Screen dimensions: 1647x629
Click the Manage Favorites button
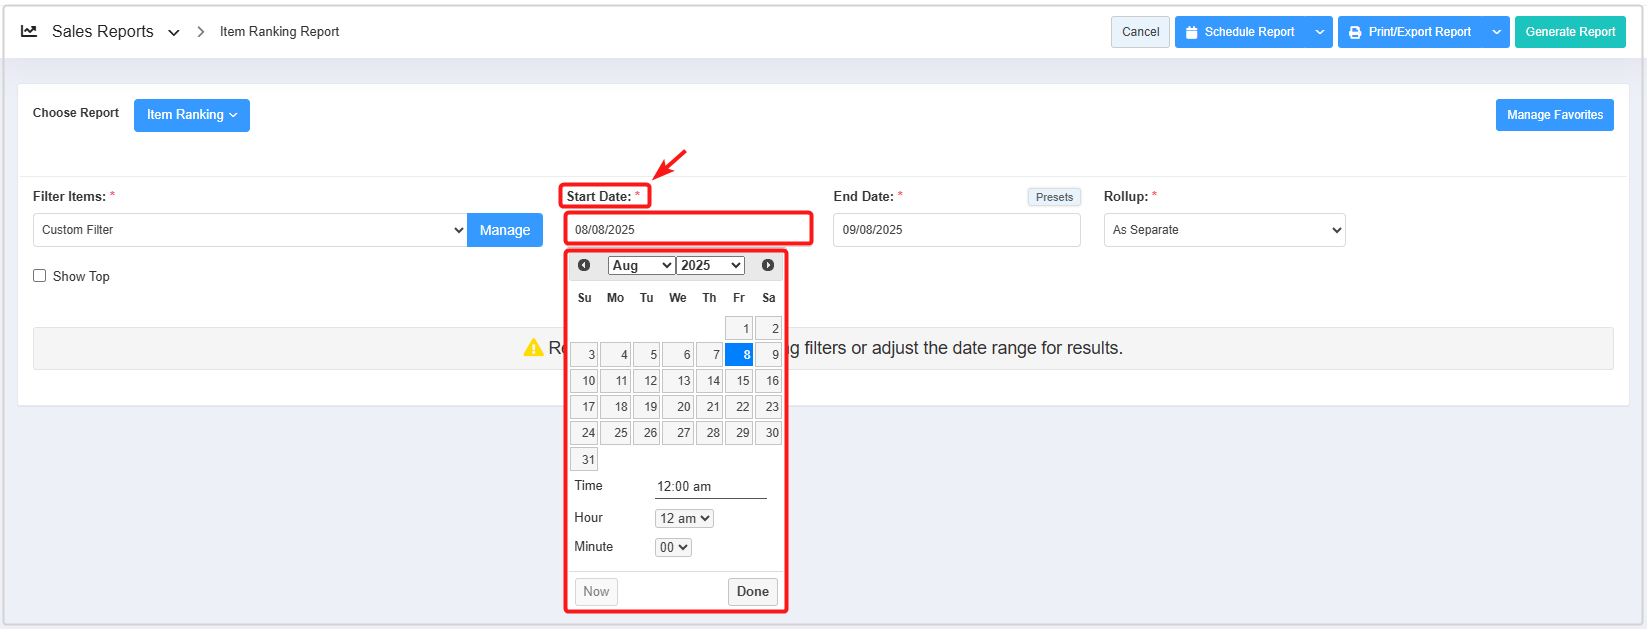[x=1555, y=115]
